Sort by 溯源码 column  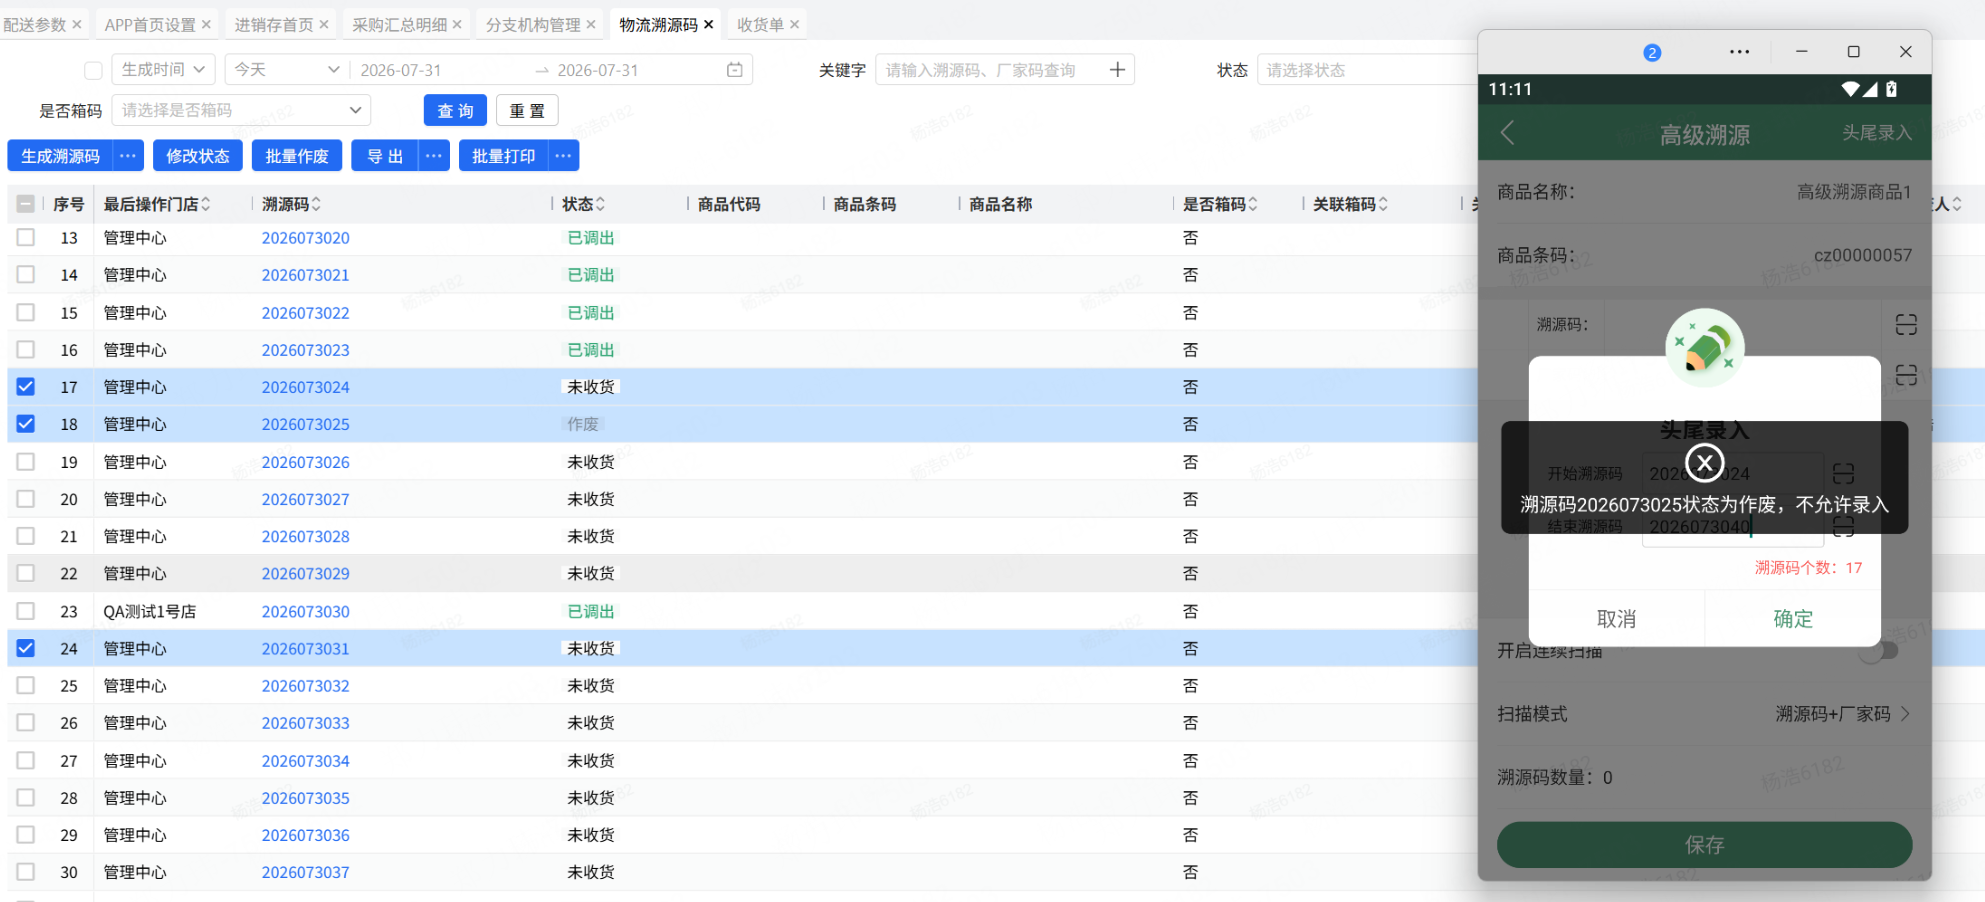316,204
